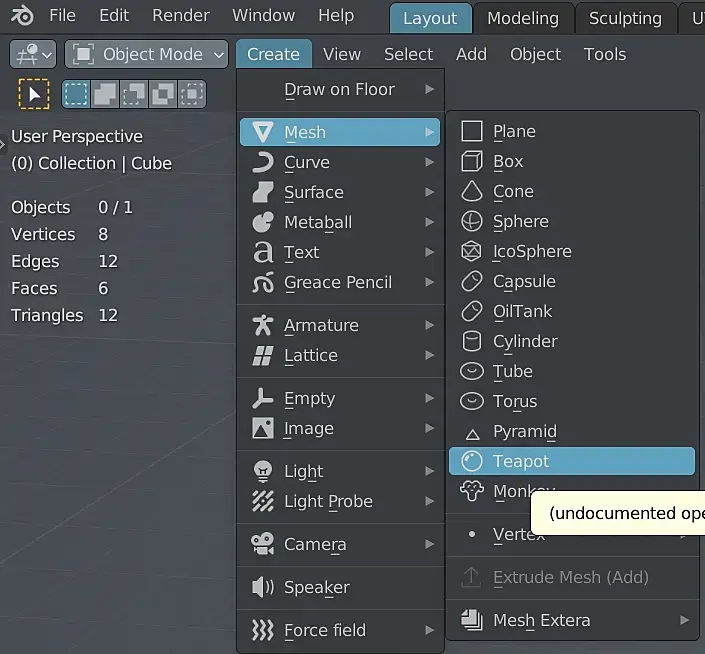Click the Light bulb icon
This screenshot has height=654, width=705.
point(263,471)
